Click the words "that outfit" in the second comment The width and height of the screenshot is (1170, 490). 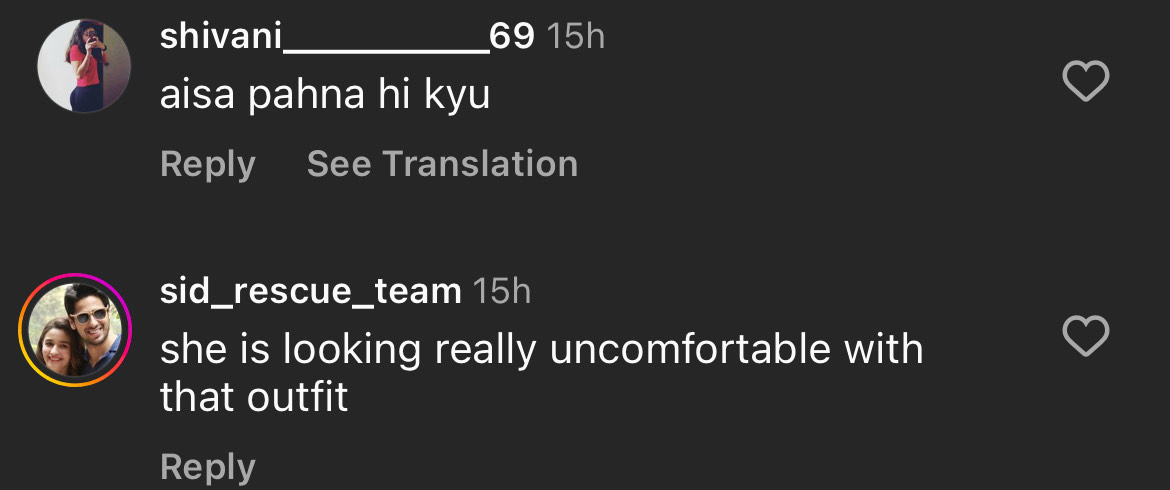tap(254, 397)
